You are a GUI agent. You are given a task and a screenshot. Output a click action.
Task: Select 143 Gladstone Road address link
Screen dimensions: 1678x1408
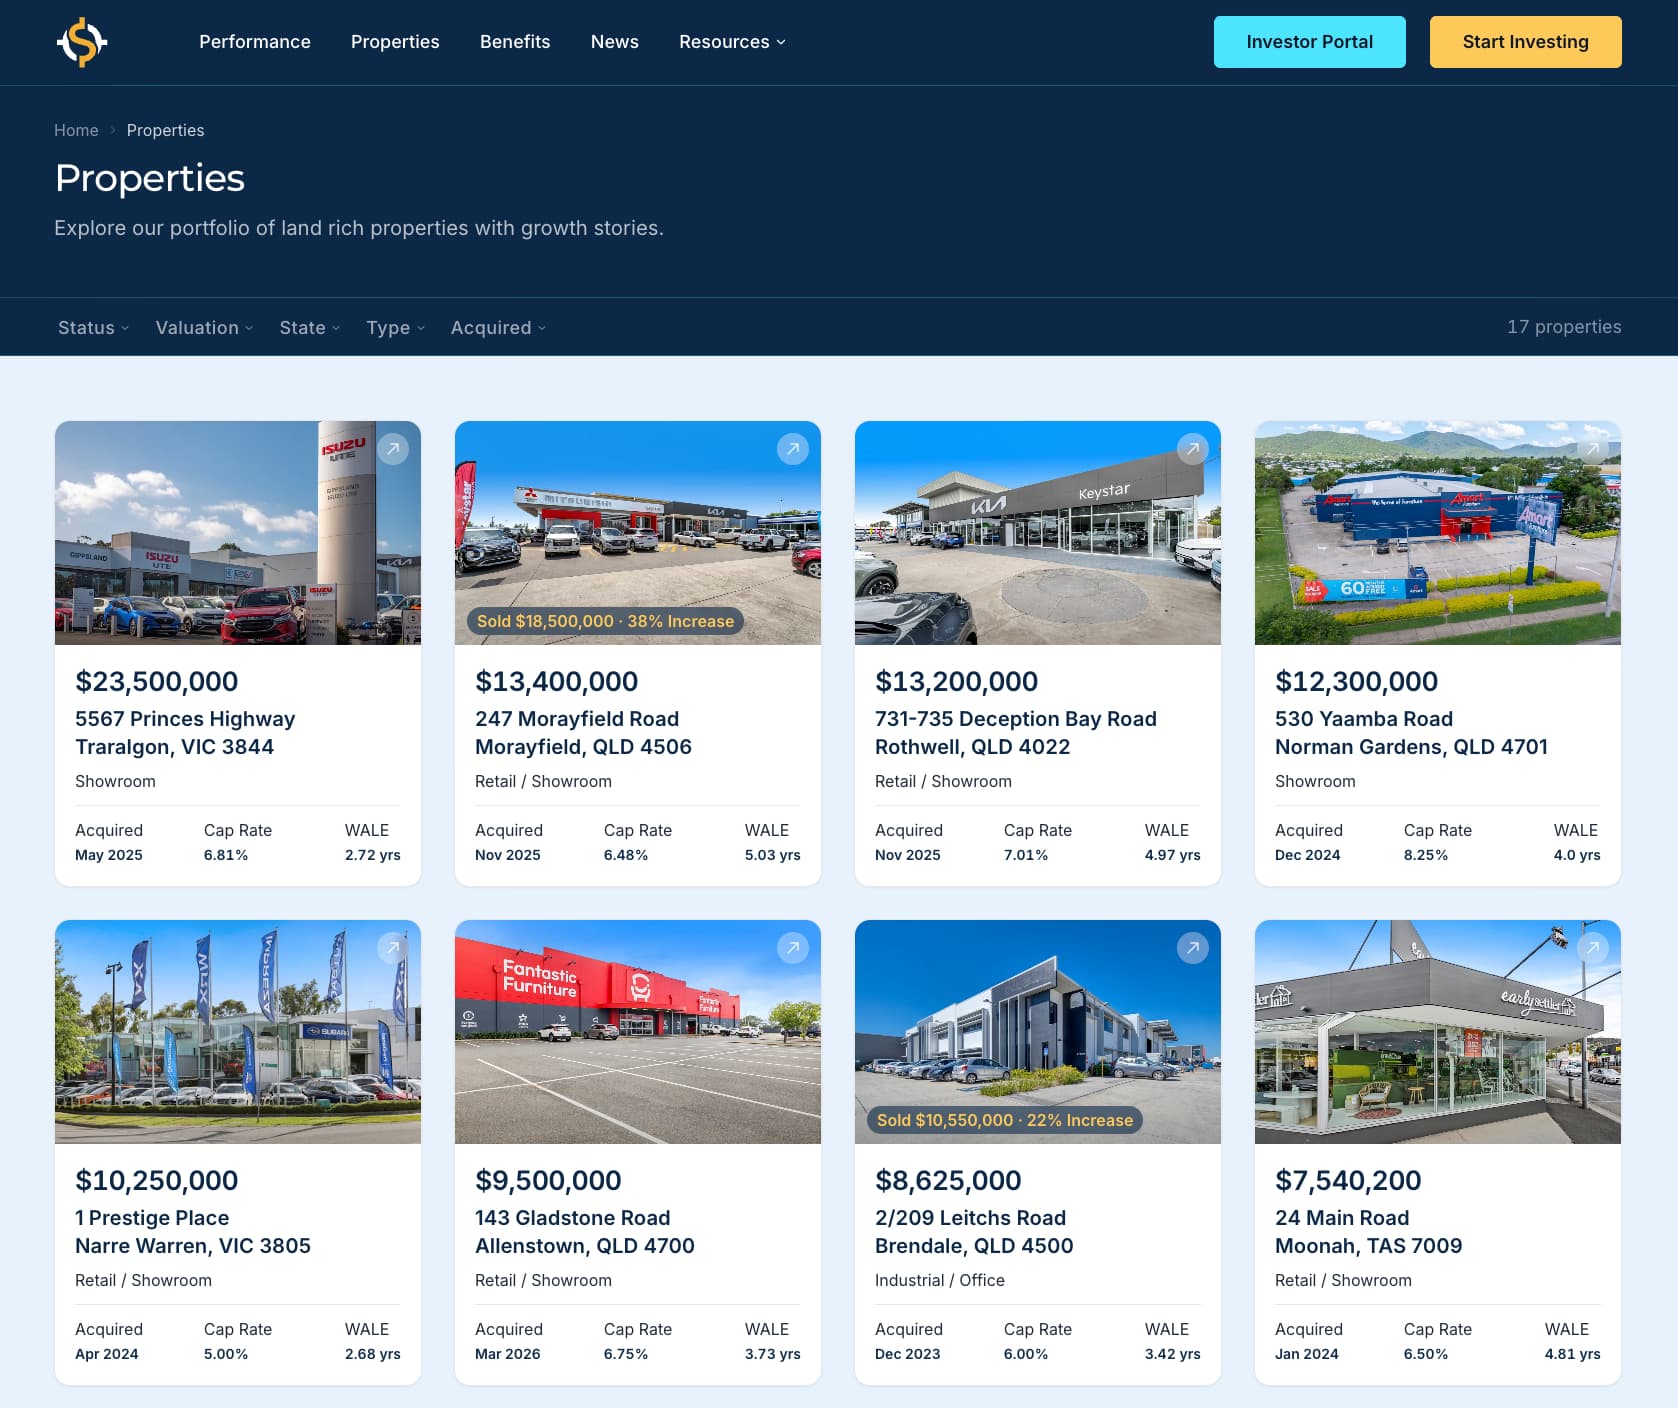(585, 1232)
